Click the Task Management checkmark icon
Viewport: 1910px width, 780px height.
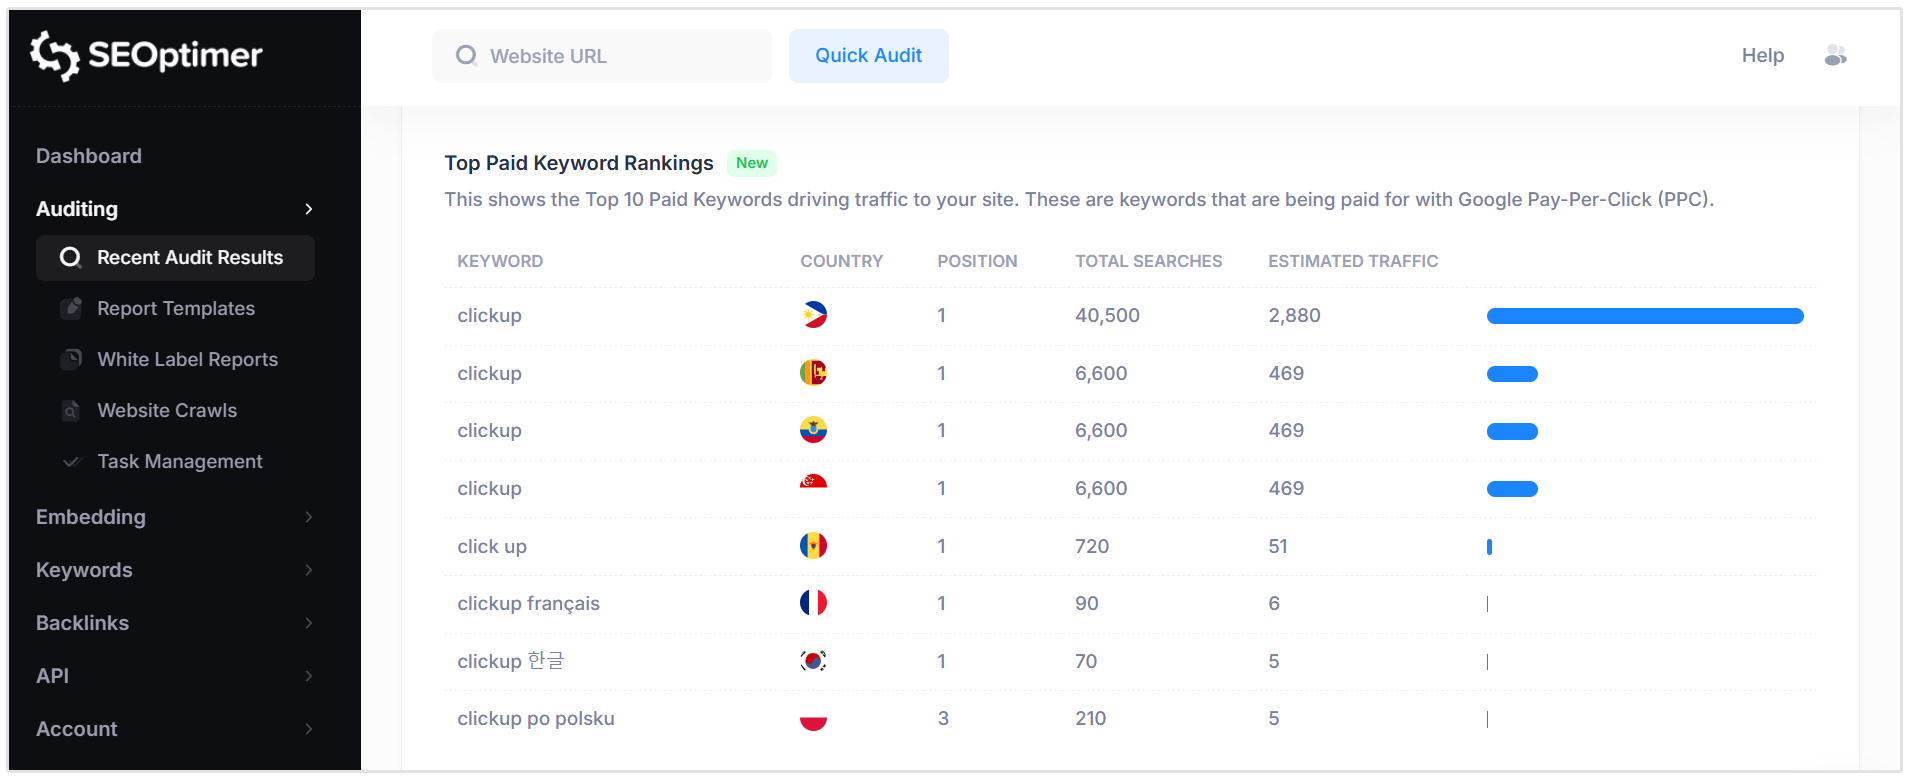(x=71, y=461)
